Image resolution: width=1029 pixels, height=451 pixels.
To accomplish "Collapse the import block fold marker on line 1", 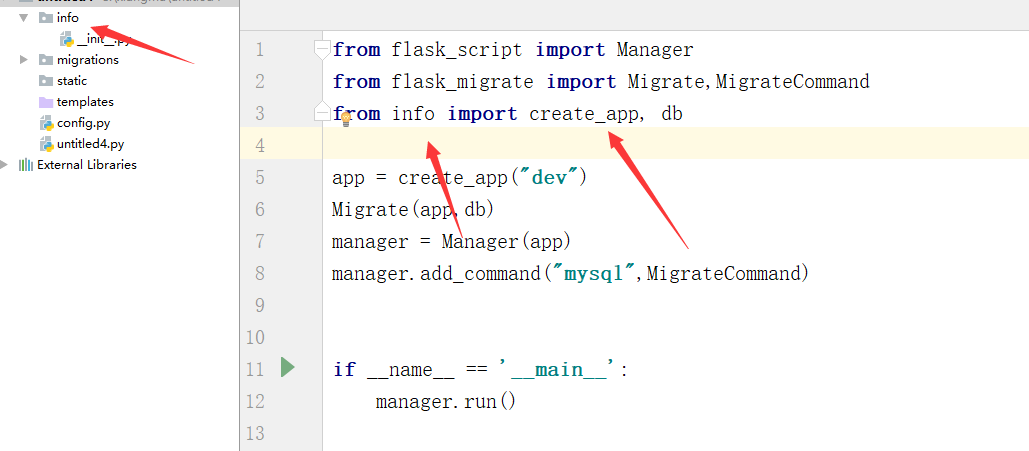I will pos(322,48).
